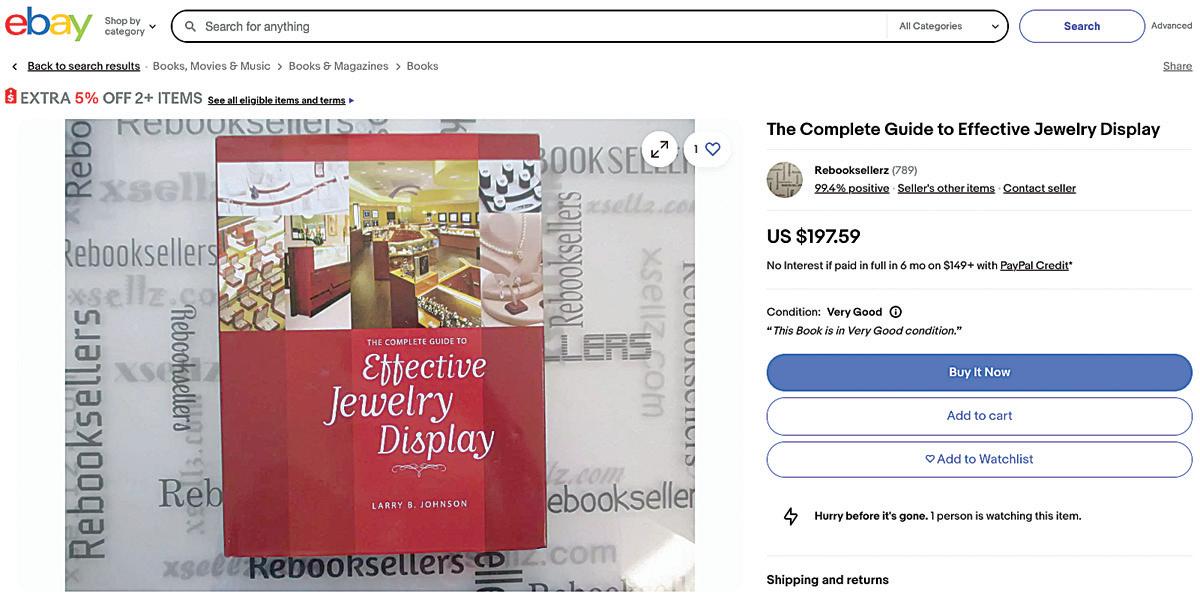Toggle Add to Watchlist
The width and height of the screenshot is (1200, 596).
pos(979,460)
